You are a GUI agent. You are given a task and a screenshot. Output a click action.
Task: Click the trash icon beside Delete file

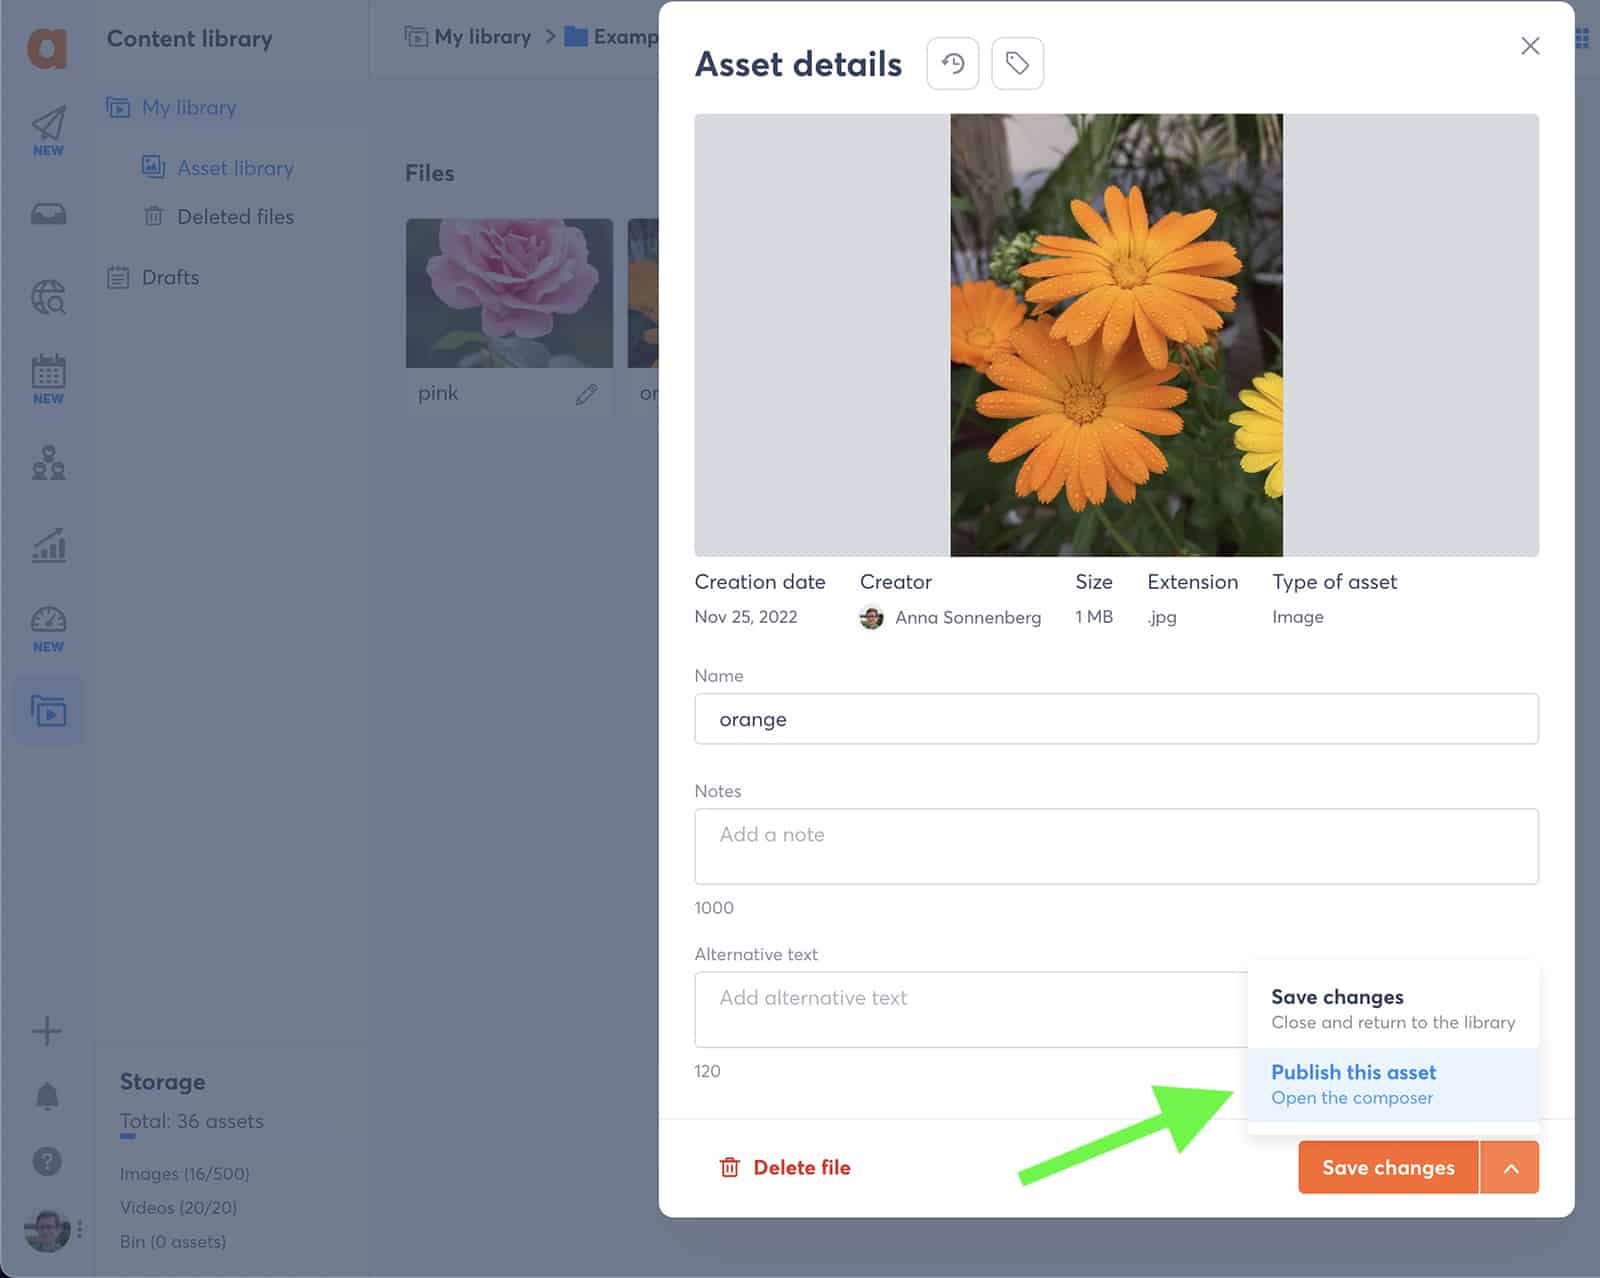tap(730, 1167)
